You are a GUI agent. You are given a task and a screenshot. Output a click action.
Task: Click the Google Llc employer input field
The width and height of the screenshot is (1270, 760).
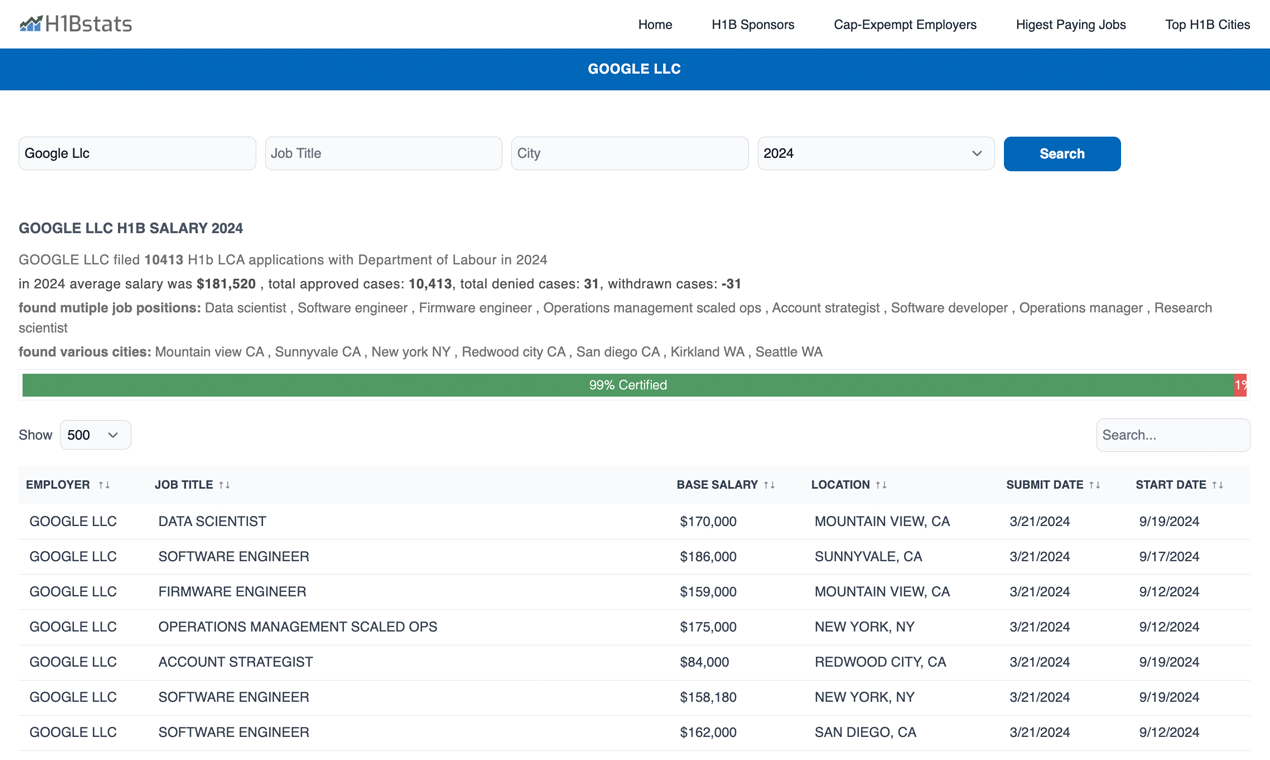pyautogui.click(x=137, y=154)
